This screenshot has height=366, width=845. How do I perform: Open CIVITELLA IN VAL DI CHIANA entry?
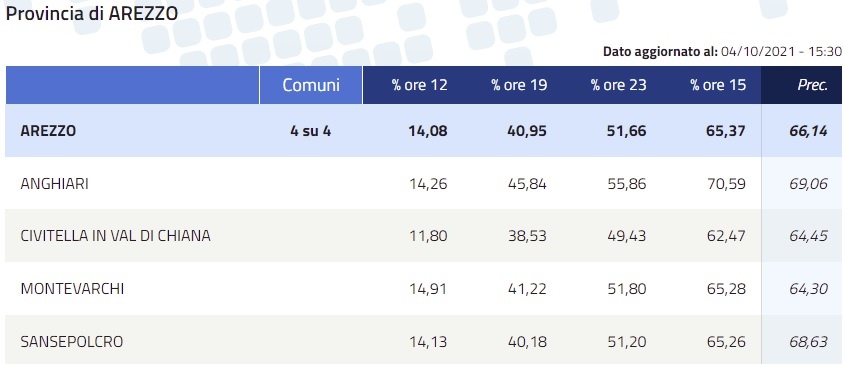(x=115, y=236)
